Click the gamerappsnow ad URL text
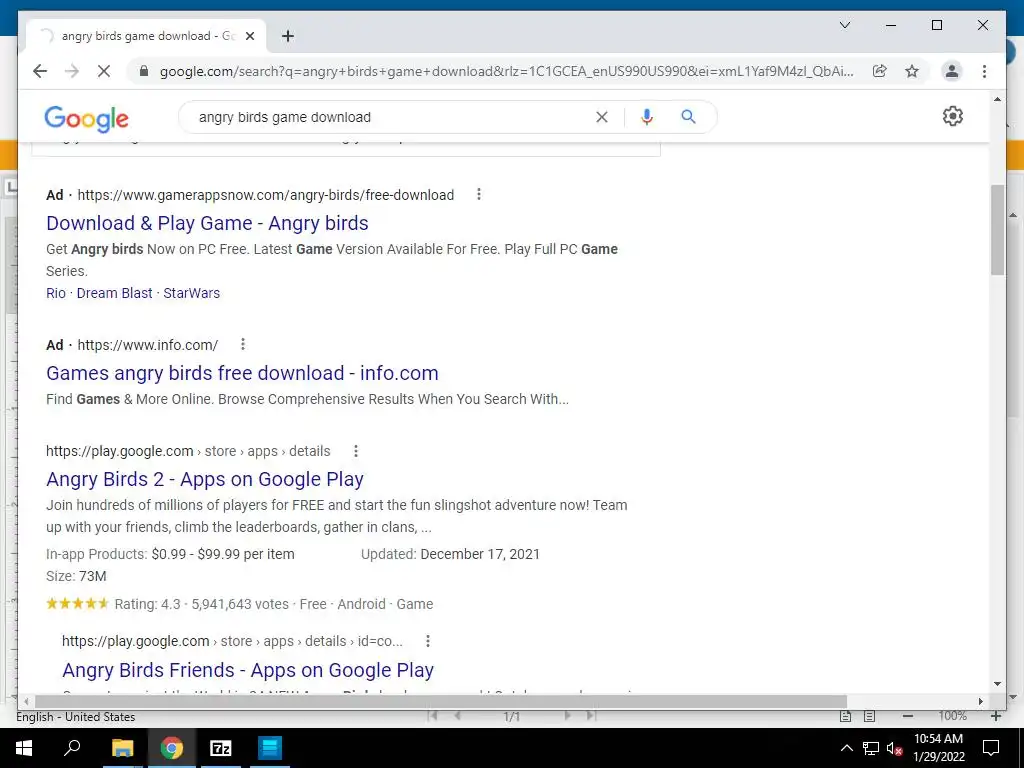The height and width of the screenshot is (768, 1024). pyautogui.click(x=266, y=195)
